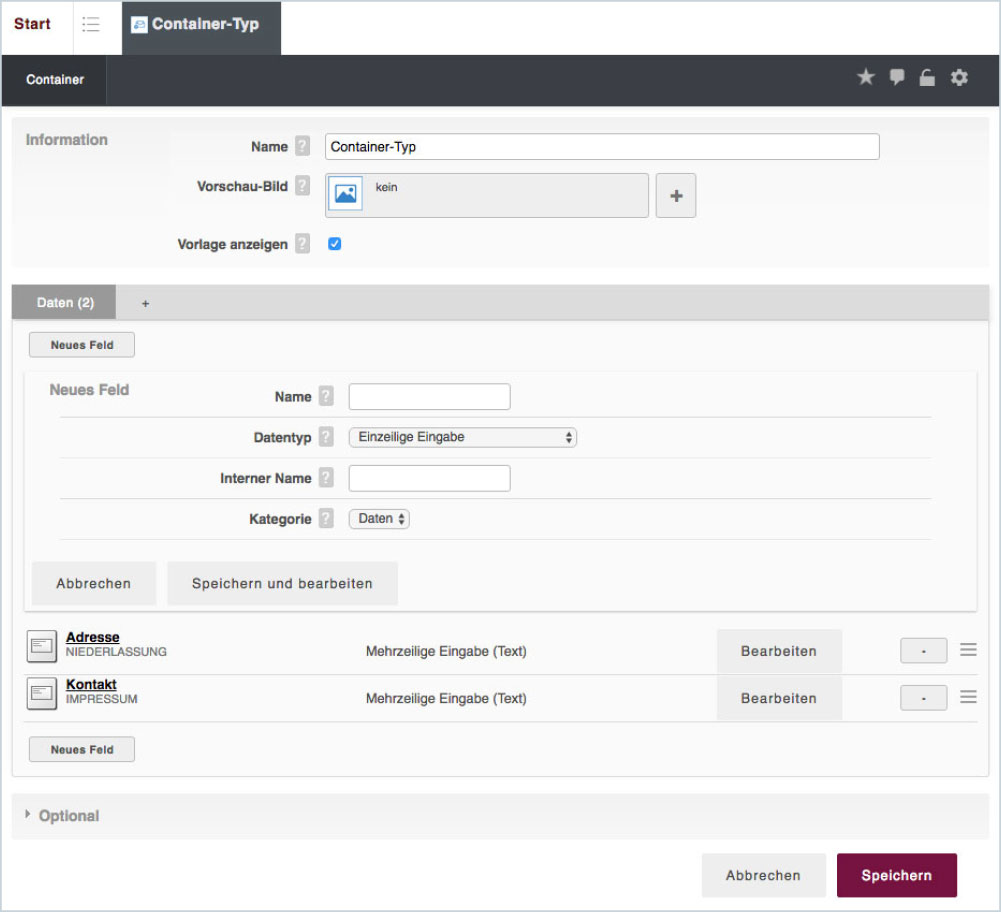Click the top Neues Feld button
The height and width of the screenshot is (912, 1001).
[x=82, y=345]
